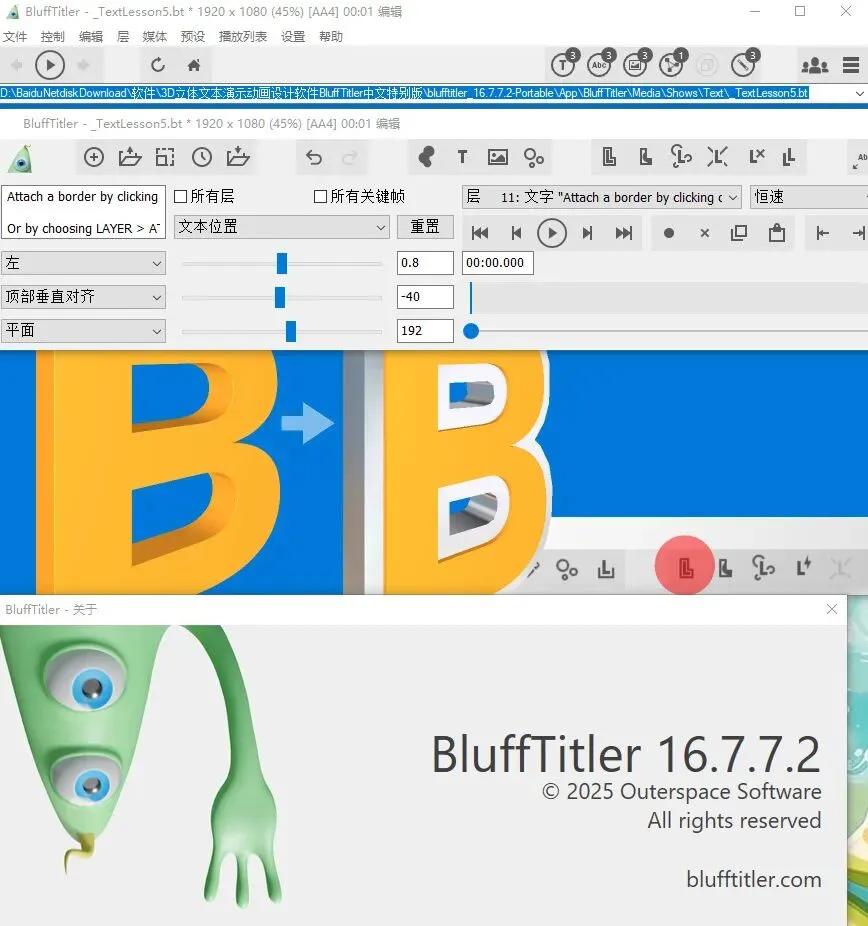
Task: Open the 左 alignment dropdown
Action: pos(83,263)
